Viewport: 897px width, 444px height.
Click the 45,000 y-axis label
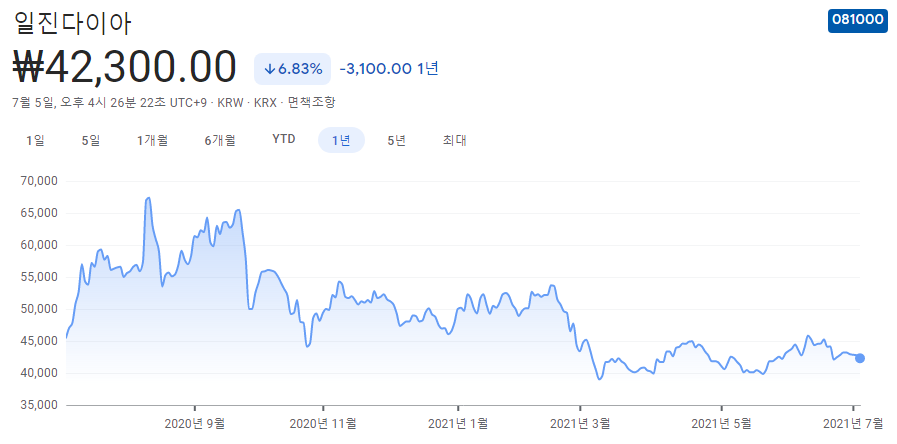coord(39,342)
